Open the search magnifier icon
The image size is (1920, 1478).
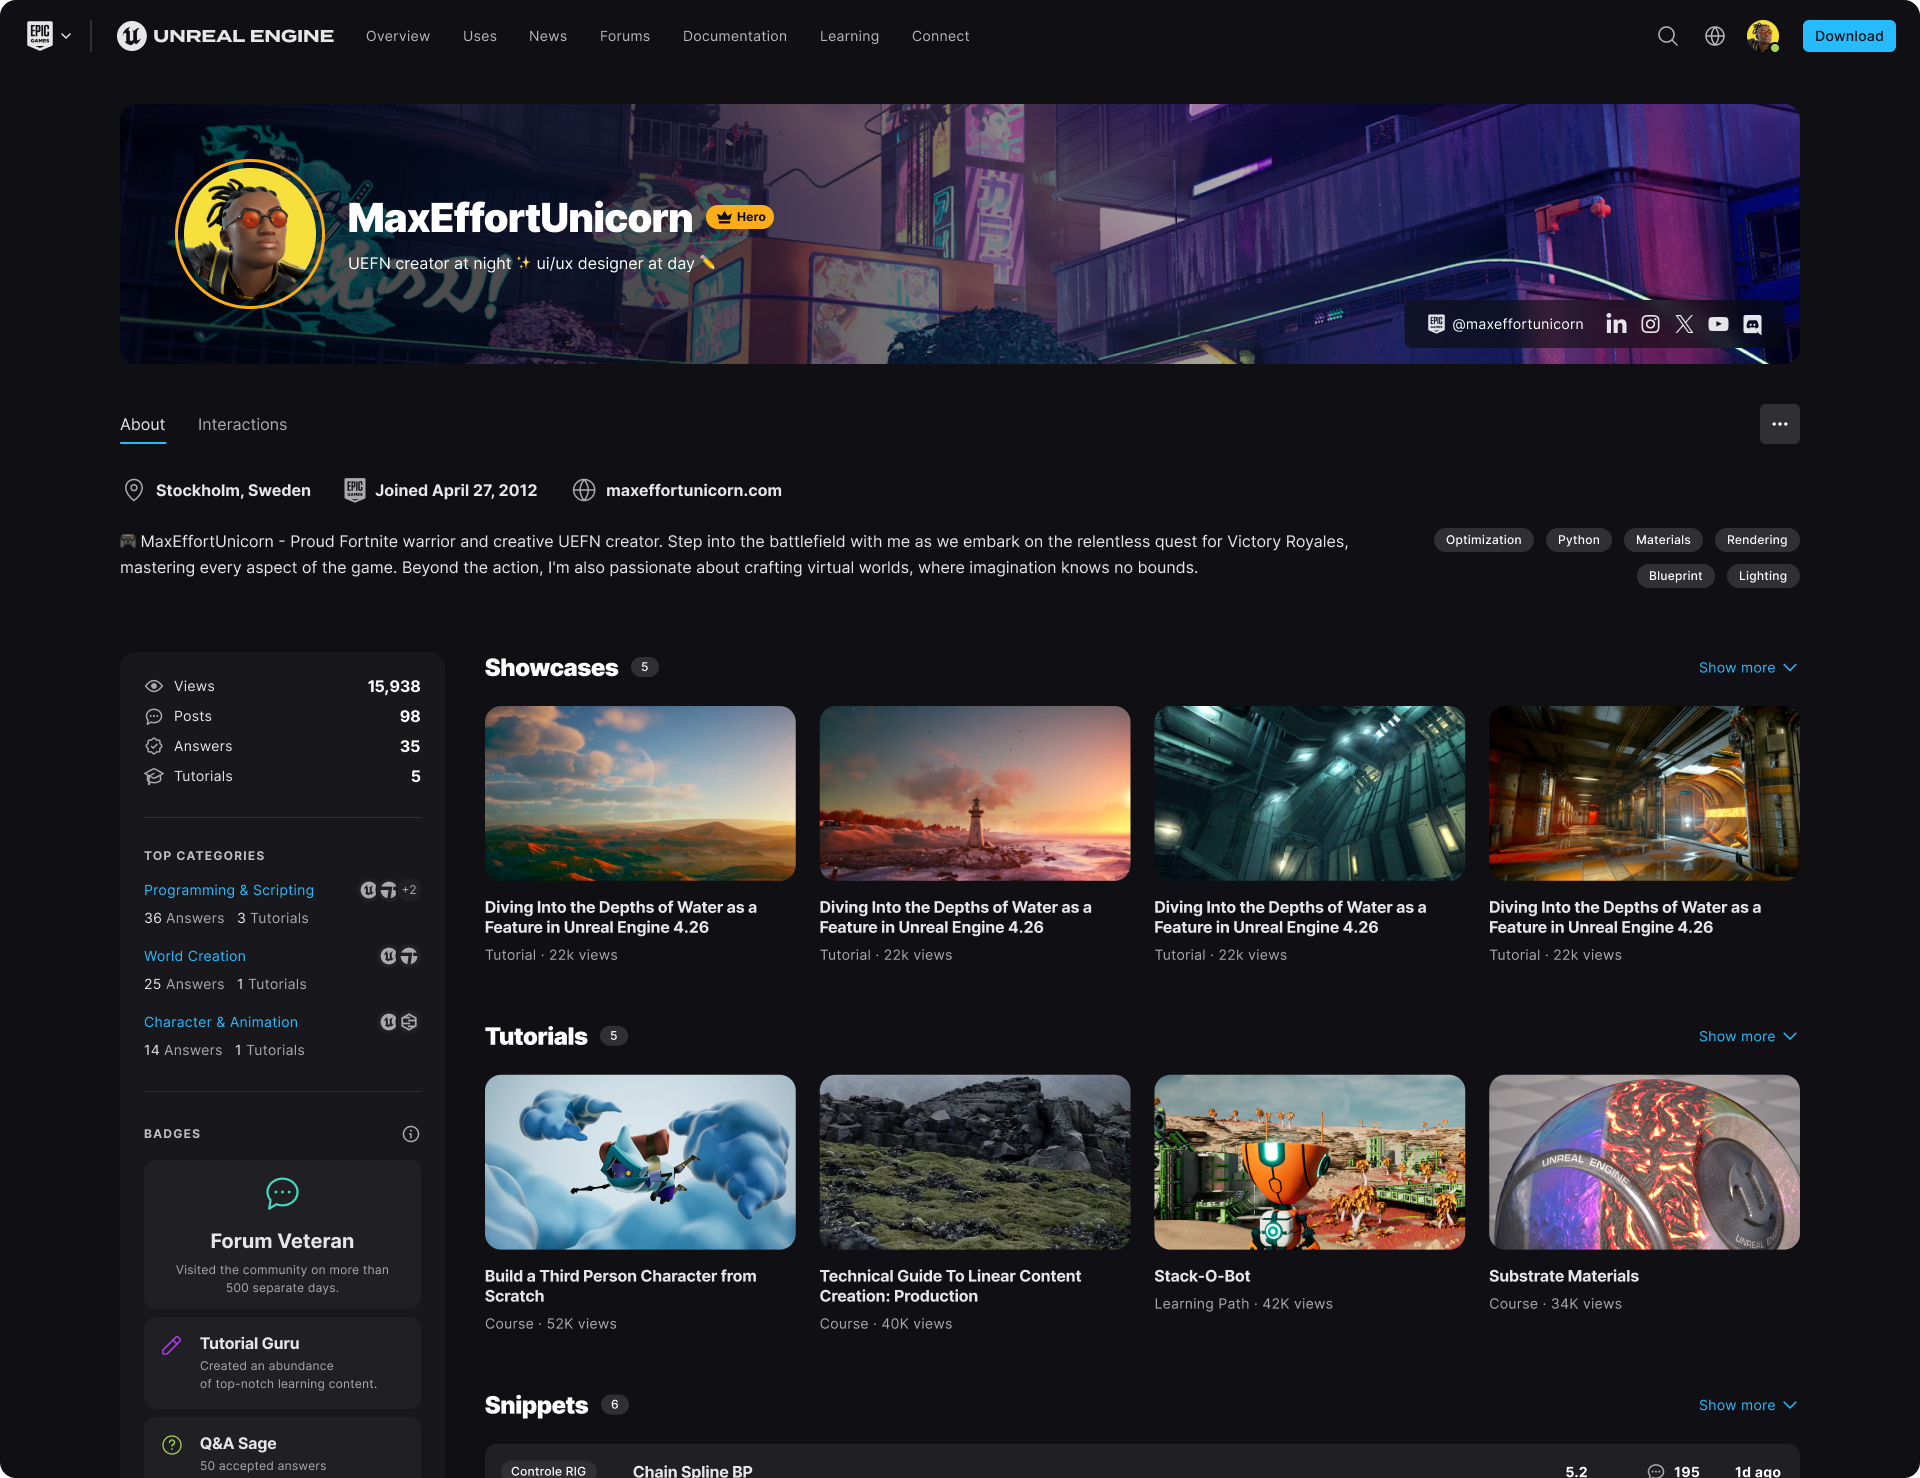[x=1667, y=36]
